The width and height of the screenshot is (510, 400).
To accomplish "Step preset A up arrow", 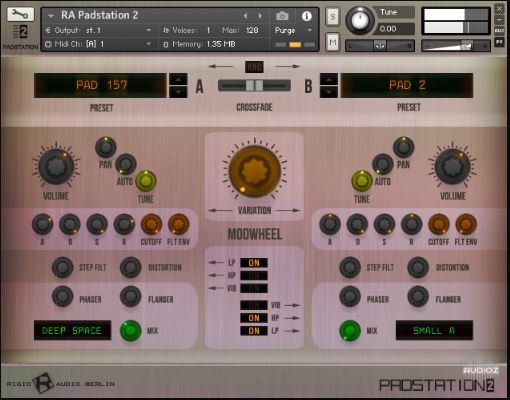I will coord(178,79).
